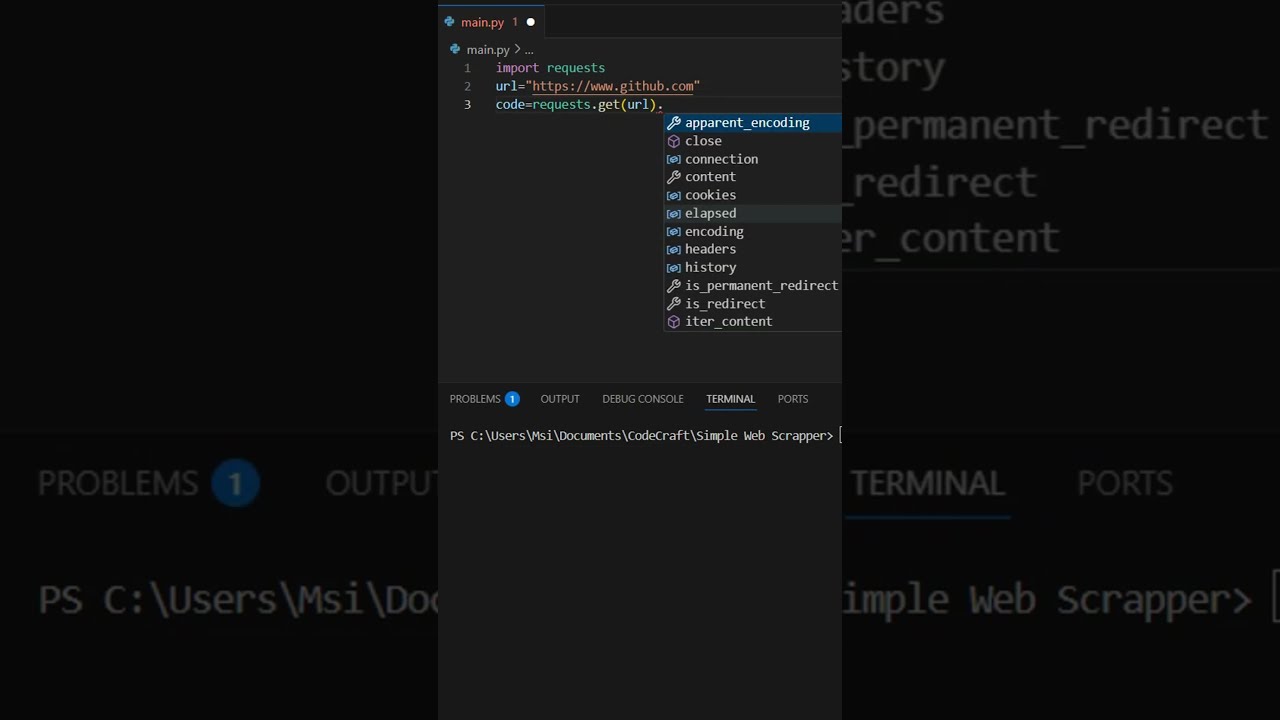The height and width of the screenshot is (720, 1280).
Task: Click the cube icon next to iter_content
Action: tap(674, 322)
